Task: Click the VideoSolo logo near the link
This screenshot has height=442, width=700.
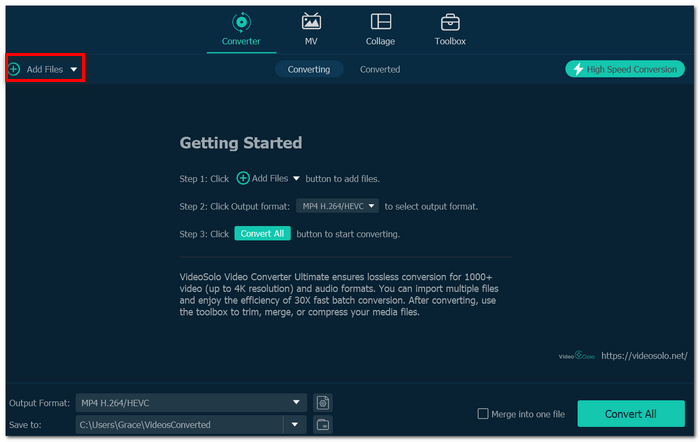Action: tap(576, 356)
